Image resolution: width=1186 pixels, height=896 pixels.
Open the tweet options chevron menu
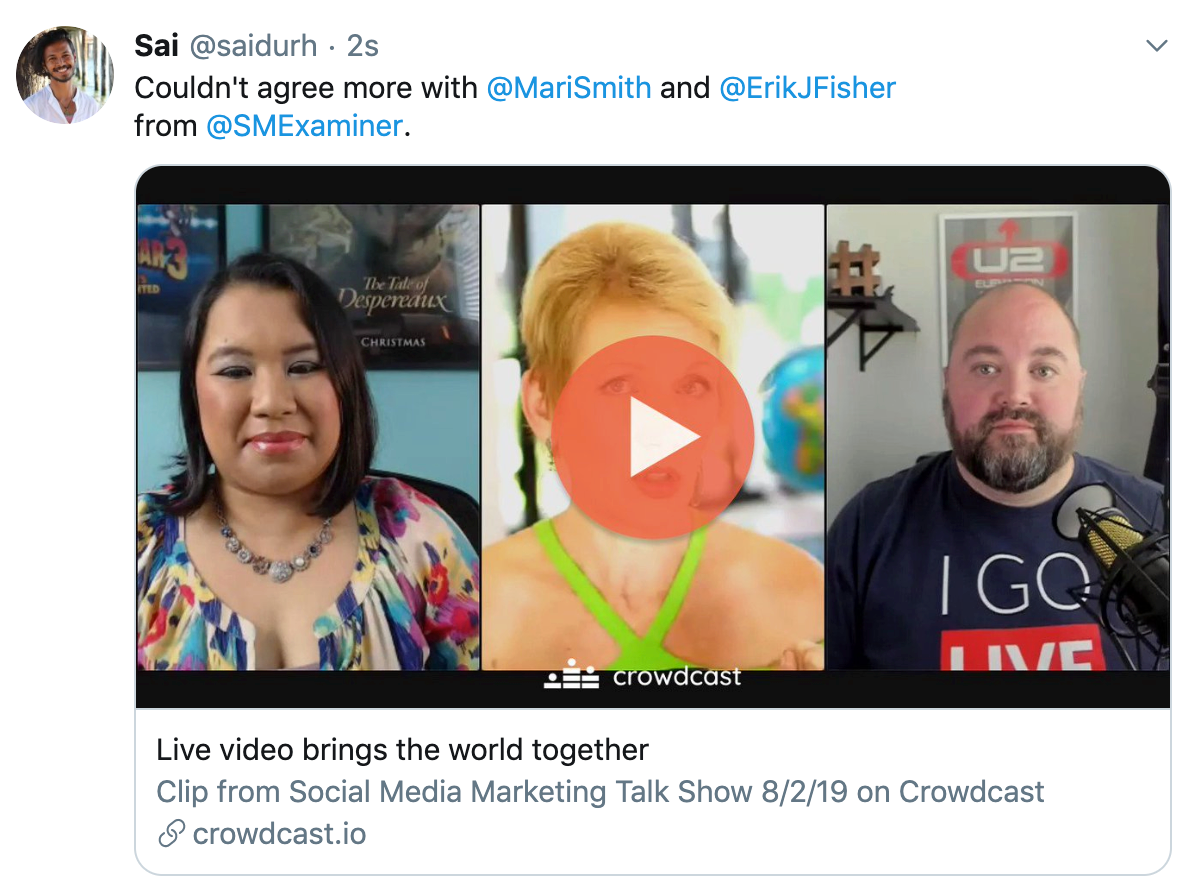[x=1157, y=46]
